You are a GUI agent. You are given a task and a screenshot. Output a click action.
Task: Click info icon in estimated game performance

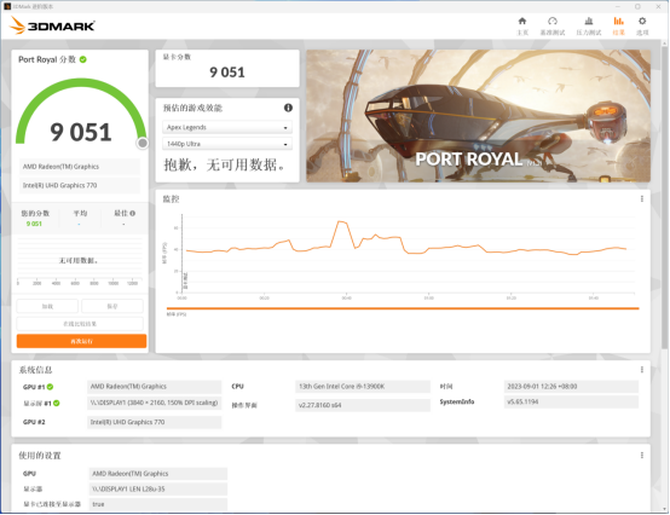[288, 108]
